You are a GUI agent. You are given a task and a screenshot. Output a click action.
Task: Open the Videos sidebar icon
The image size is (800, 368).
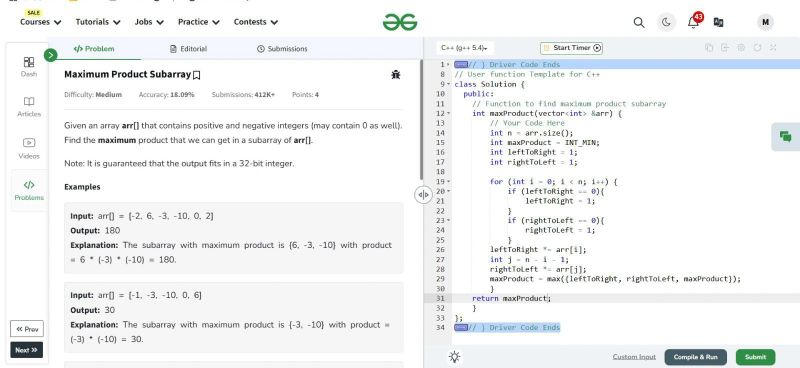29,149
